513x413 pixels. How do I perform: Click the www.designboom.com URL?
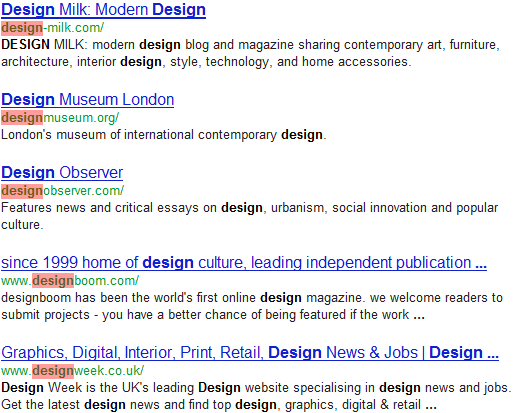[x=70, y=281]
